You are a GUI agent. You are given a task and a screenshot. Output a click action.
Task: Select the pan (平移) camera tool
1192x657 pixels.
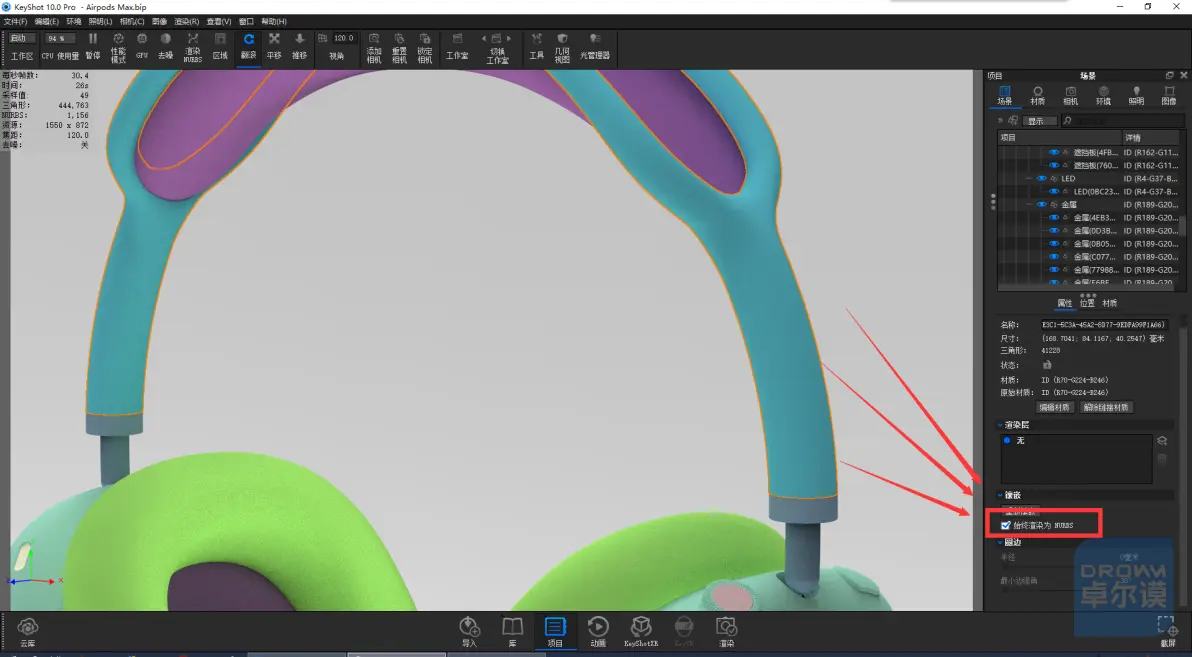click(274, 46)
